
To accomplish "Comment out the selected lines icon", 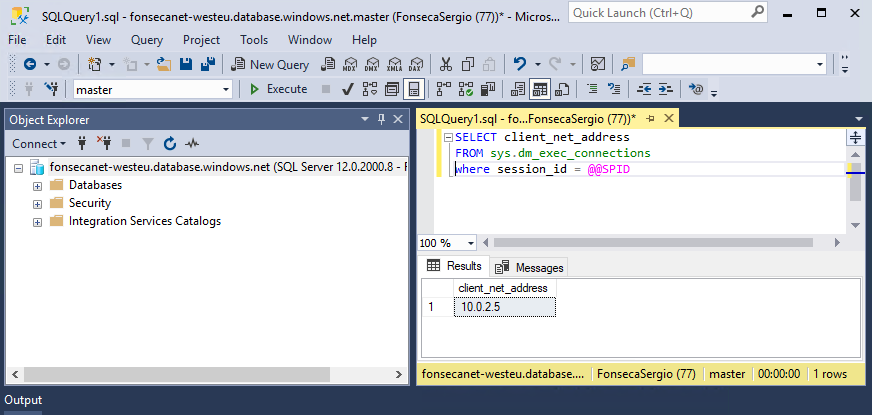I will [592, 88].
